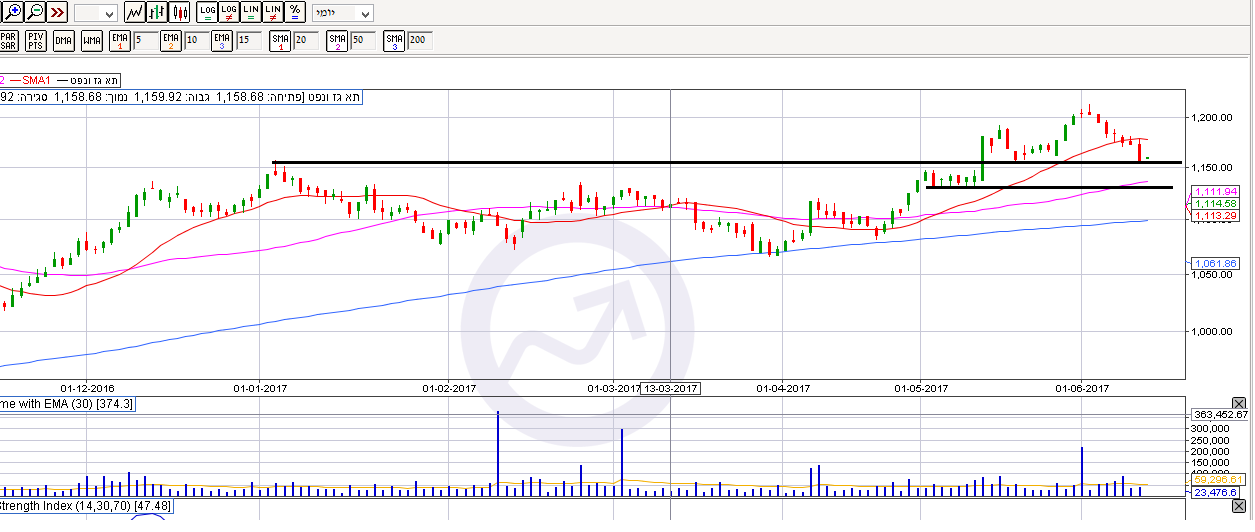Viewport: 1255px width, 532px height.
Task: Edit EMA 2 period field showing 10
Action: [195, 39]
